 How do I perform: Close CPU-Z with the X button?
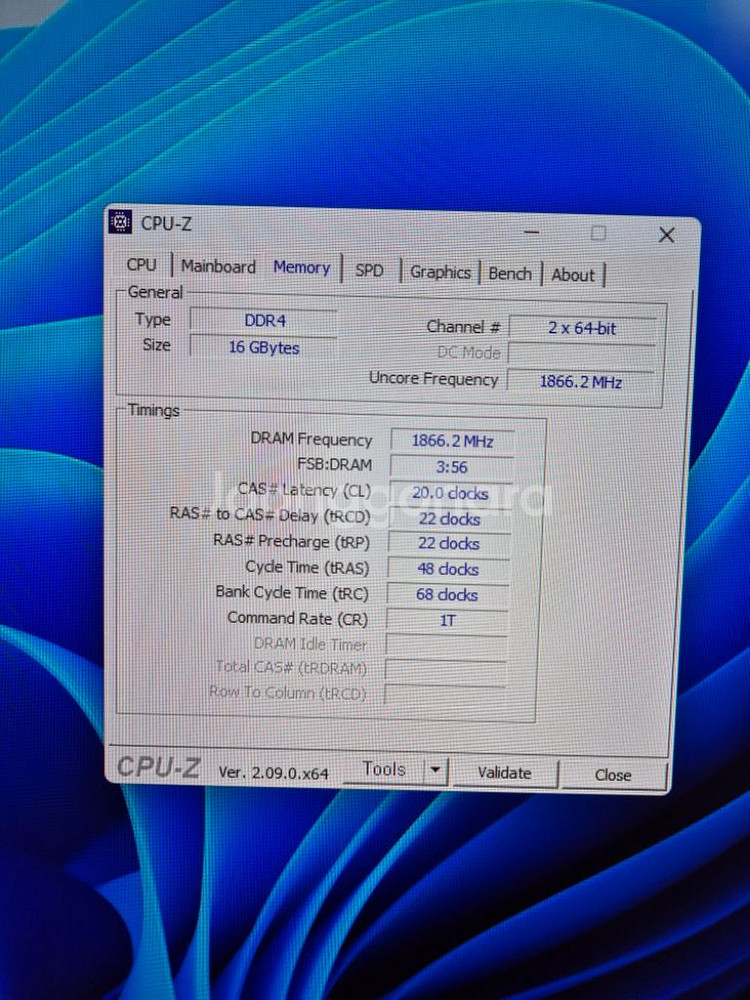[x=666, y=235]
